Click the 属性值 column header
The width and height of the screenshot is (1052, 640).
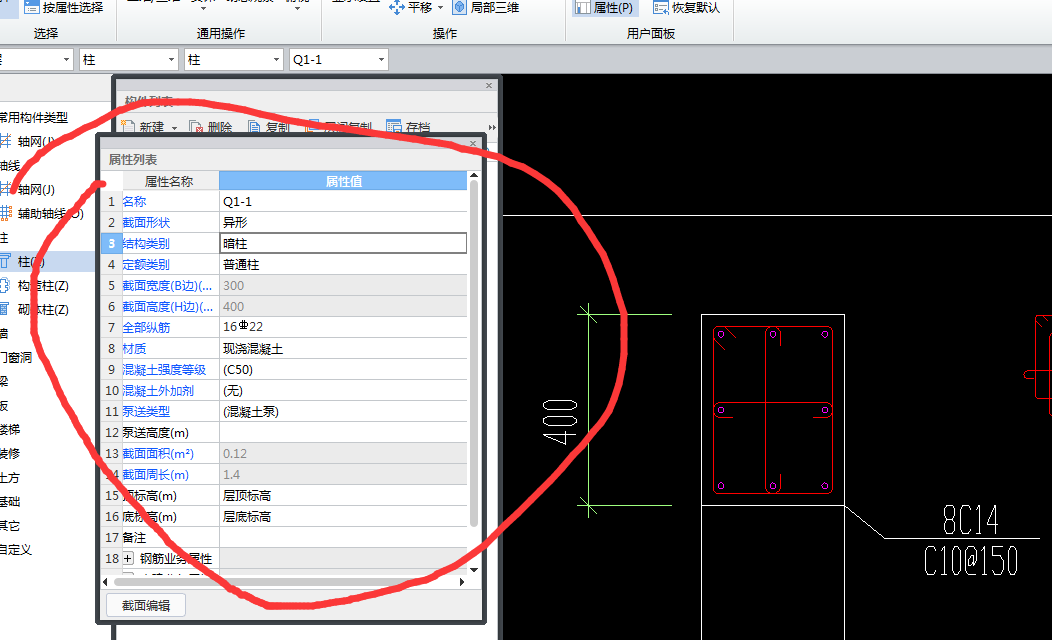coord(343,181)
